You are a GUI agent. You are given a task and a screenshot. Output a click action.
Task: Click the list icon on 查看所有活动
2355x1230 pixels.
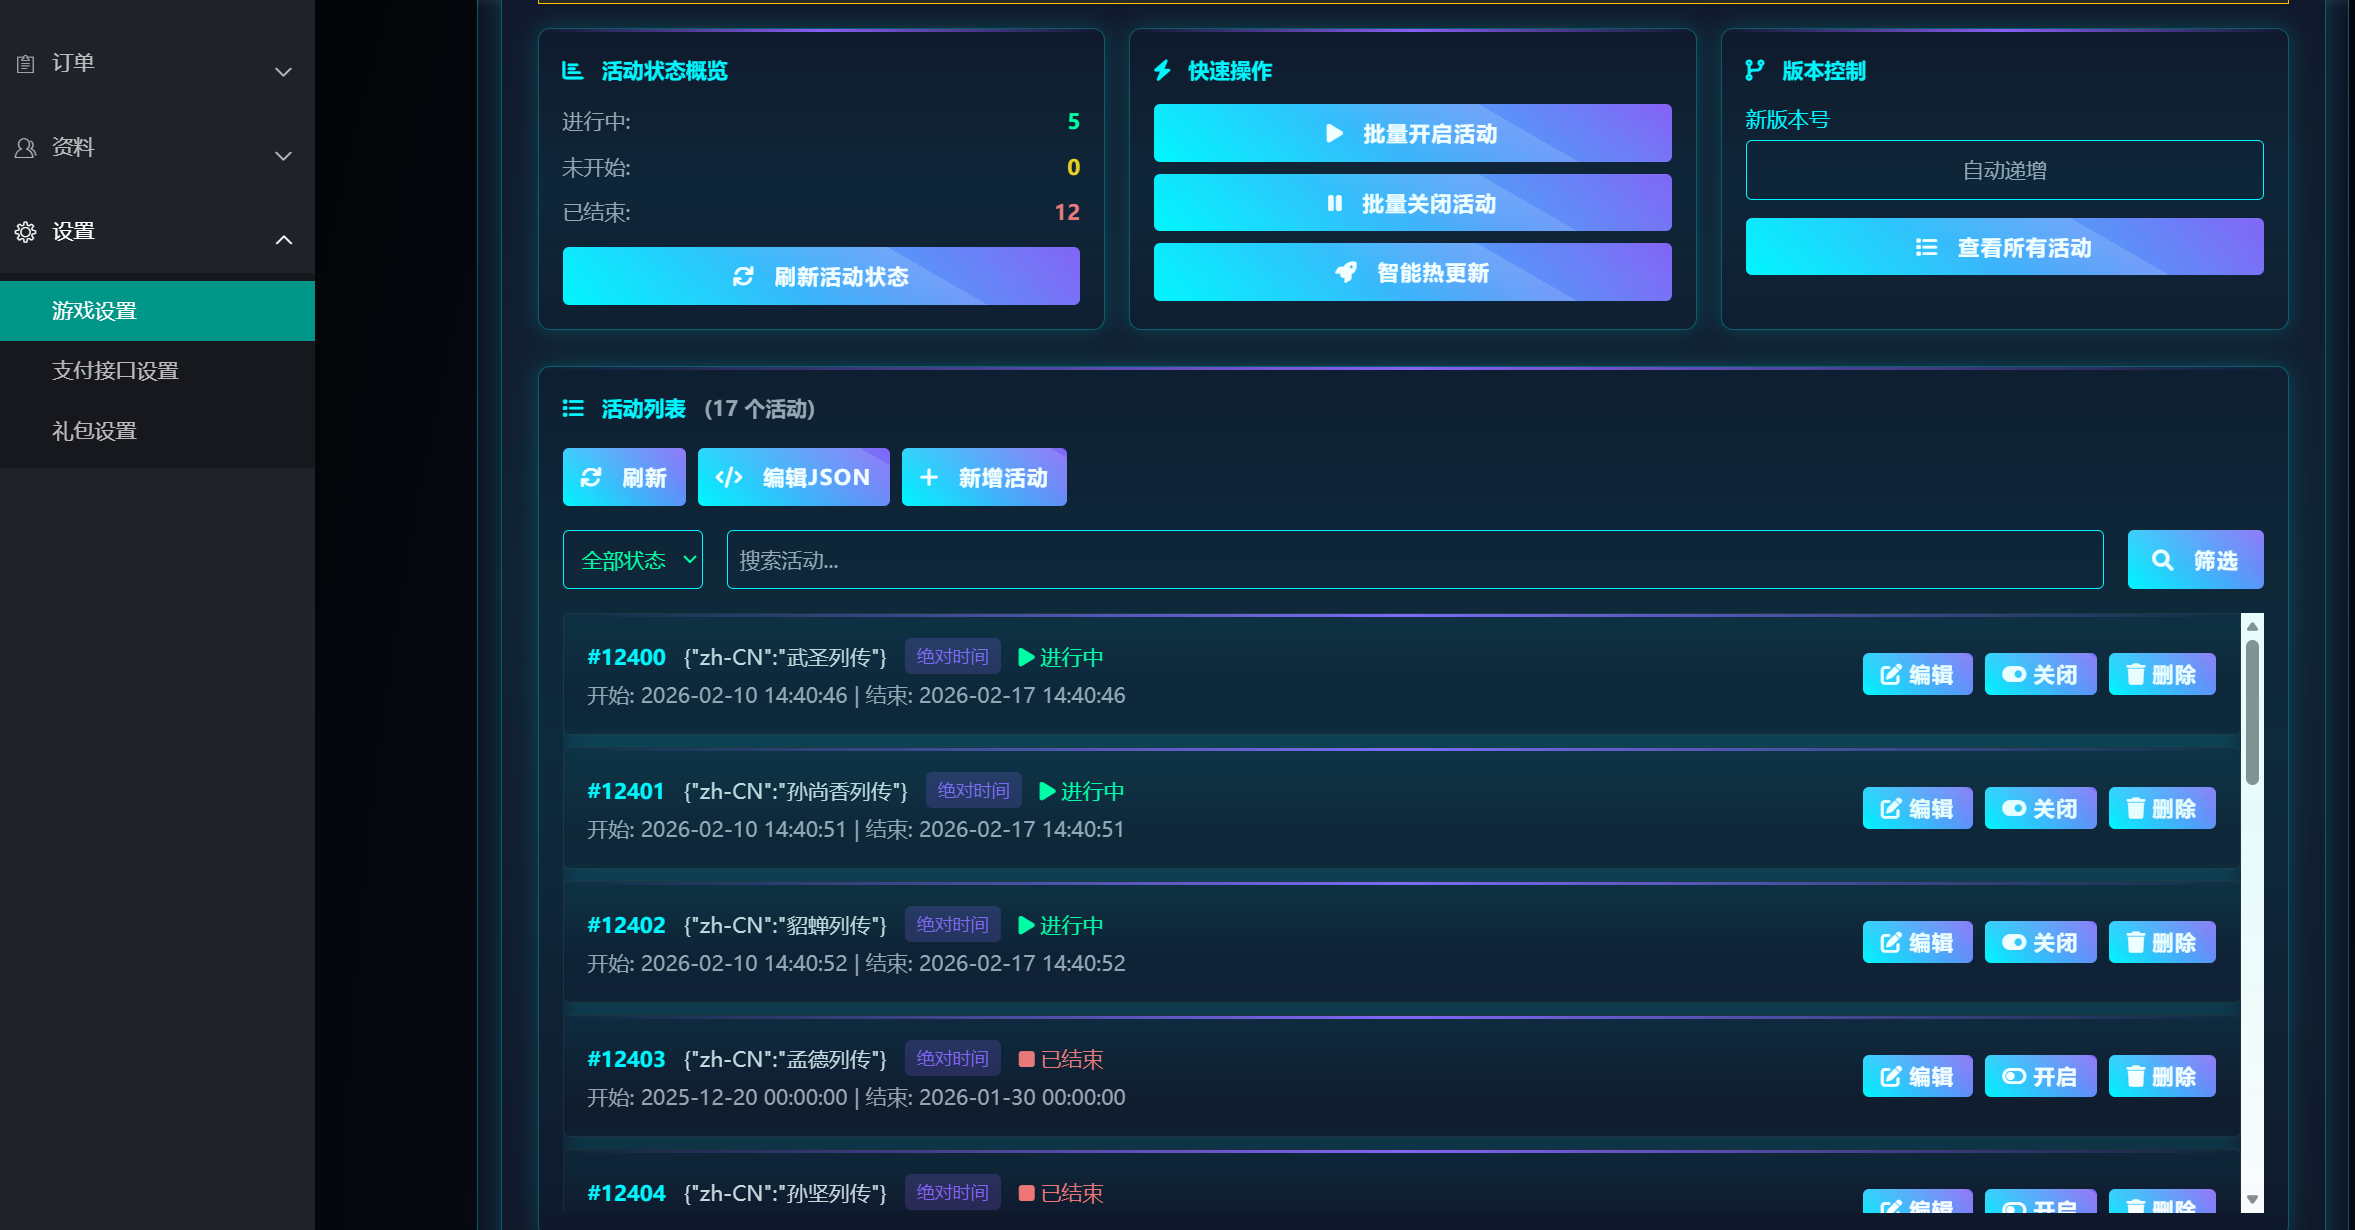tap(1926, 248)
